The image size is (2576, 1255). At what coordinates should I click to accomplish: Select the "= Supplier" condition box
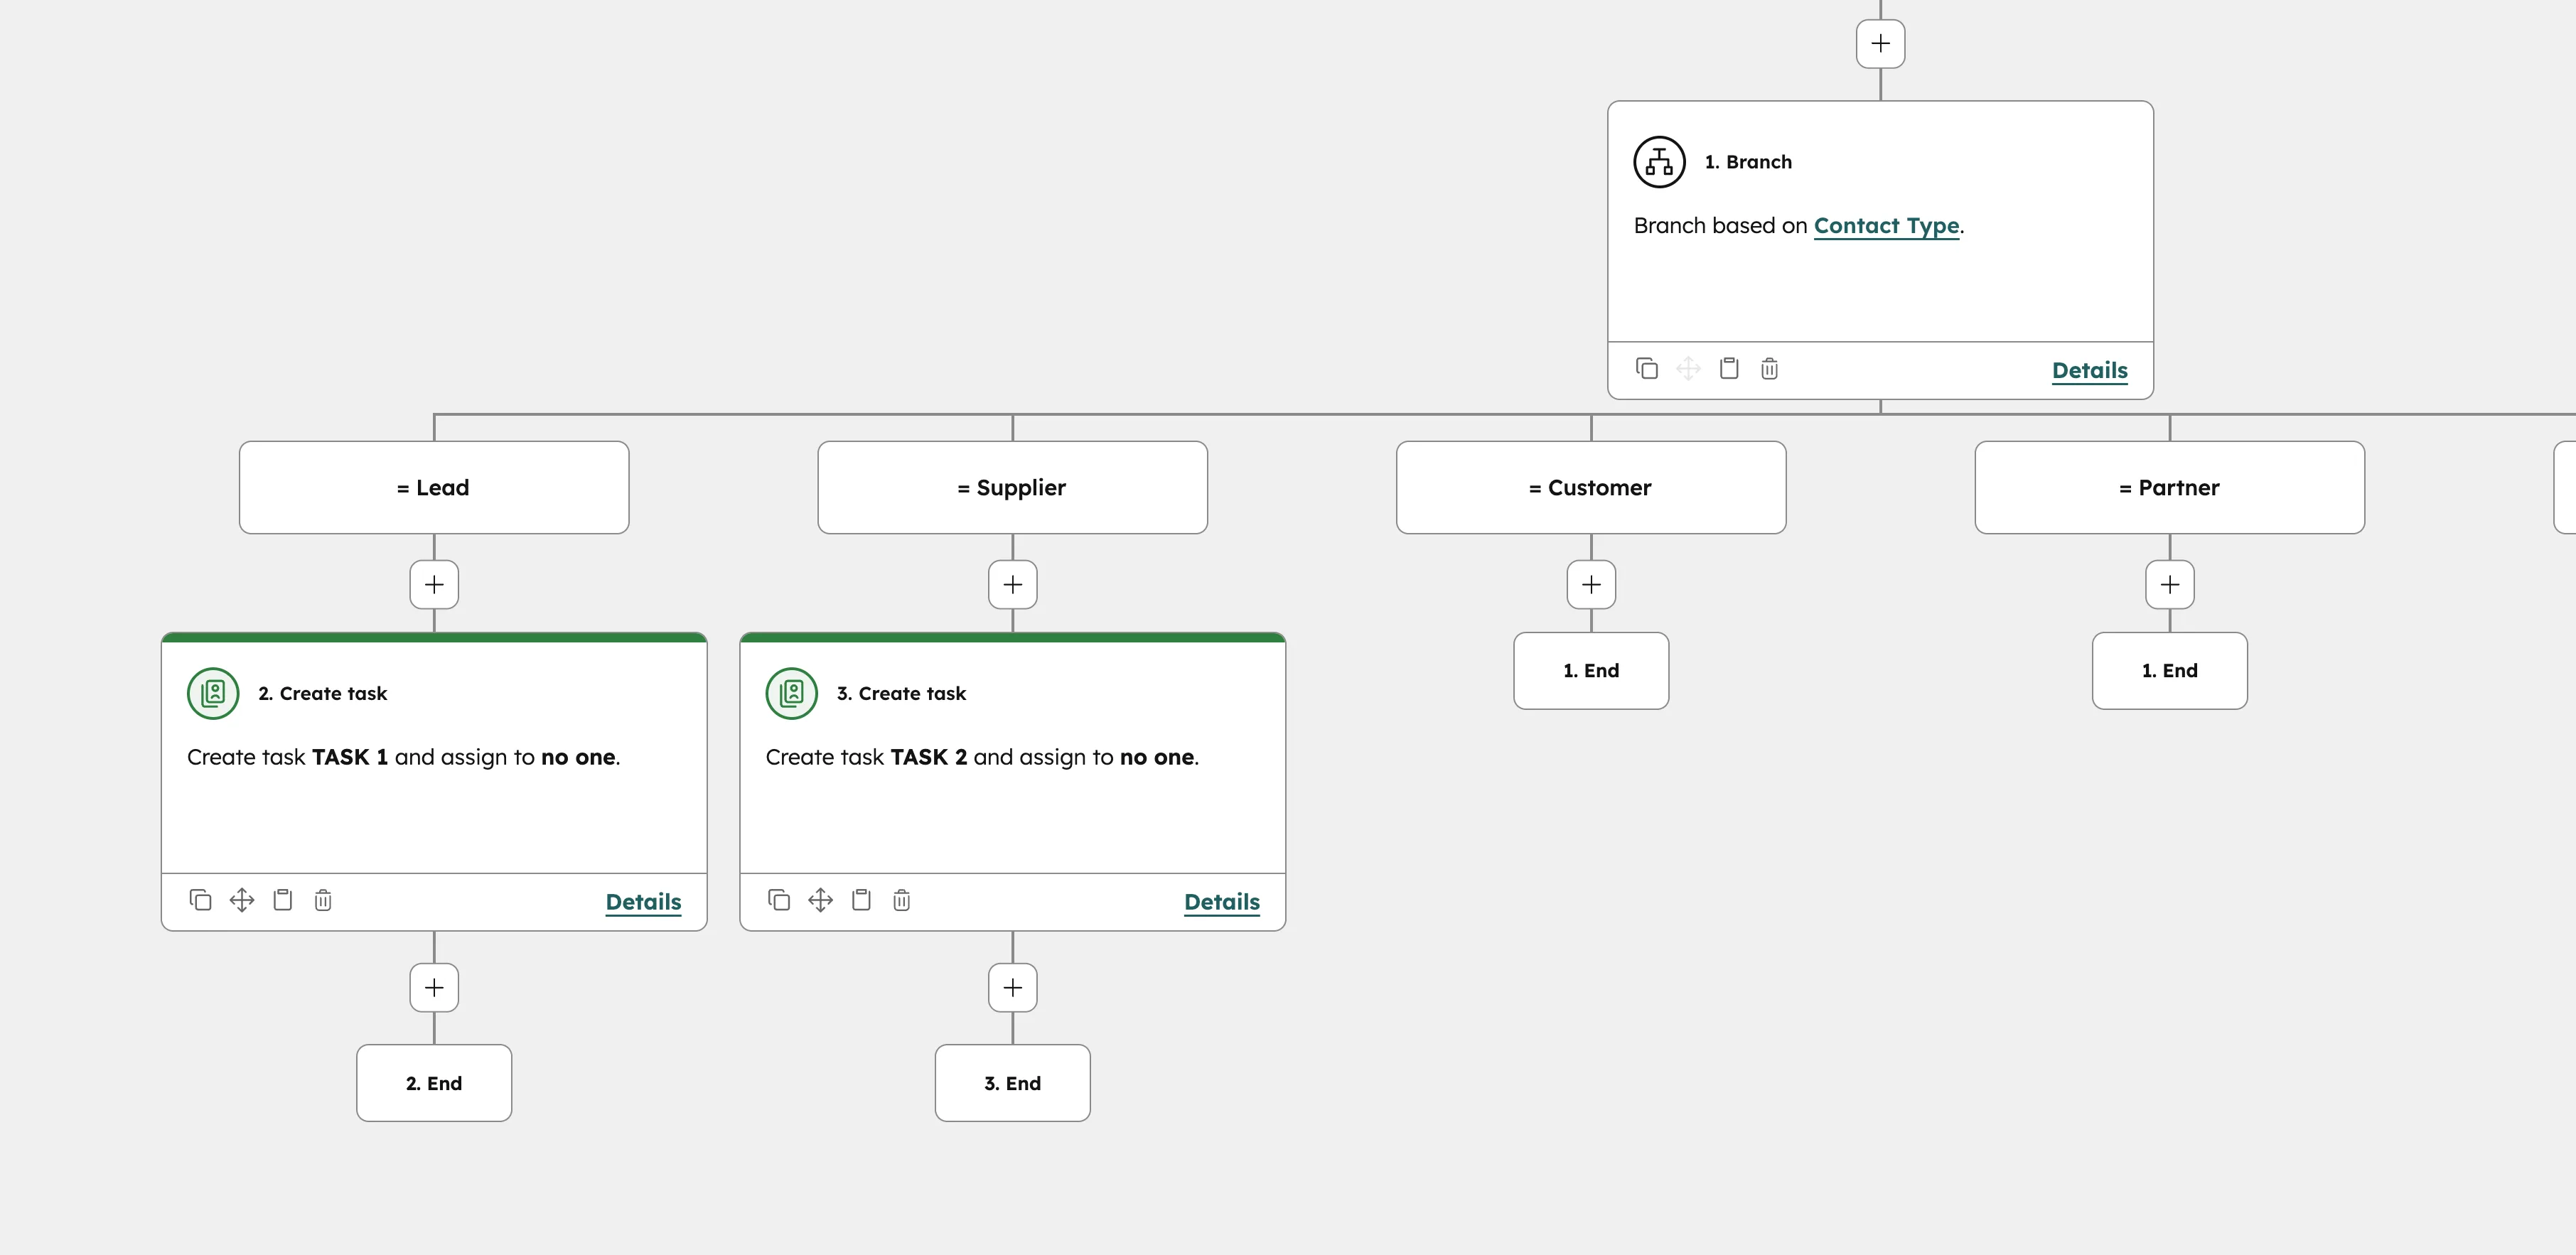[1012, 487]
